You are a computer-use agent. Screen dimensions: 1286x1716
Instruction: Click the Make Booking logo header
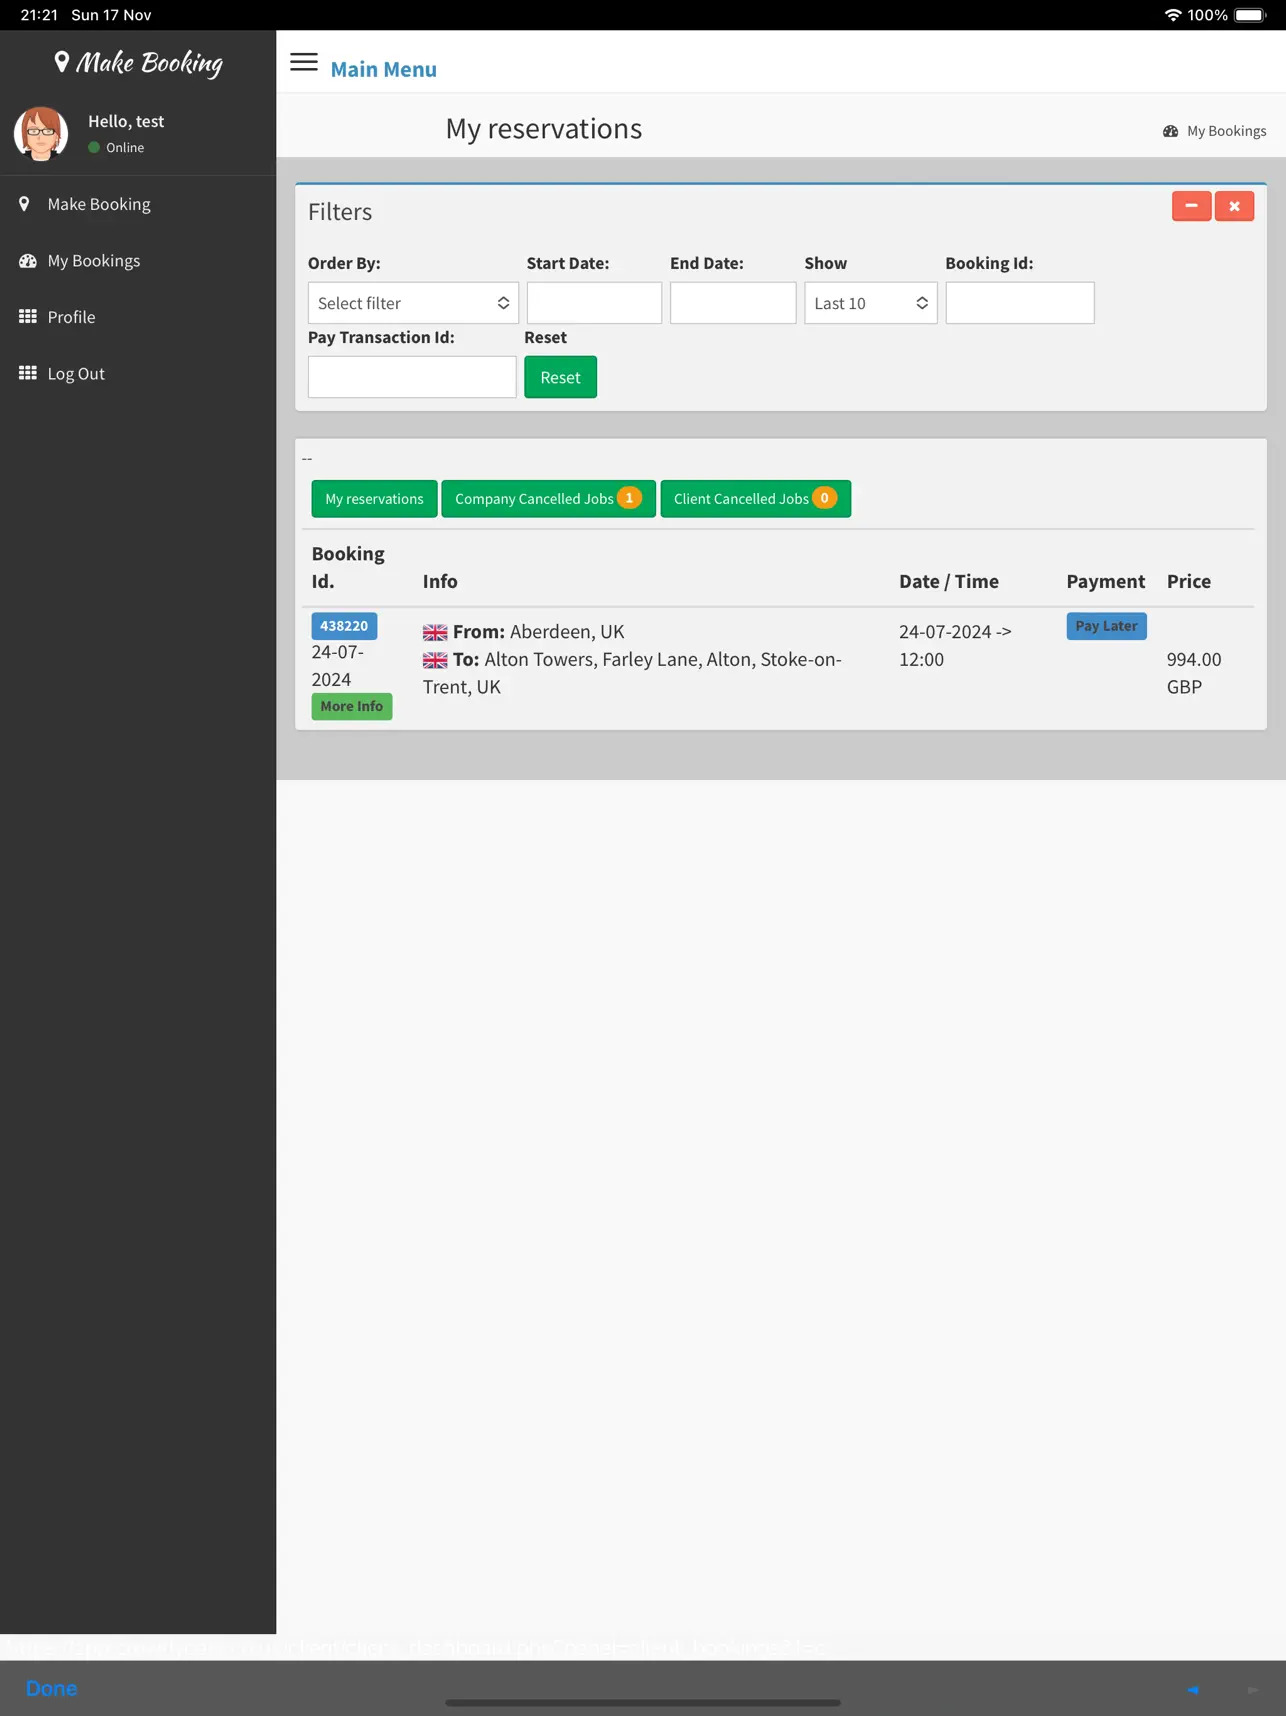(138, 63)
